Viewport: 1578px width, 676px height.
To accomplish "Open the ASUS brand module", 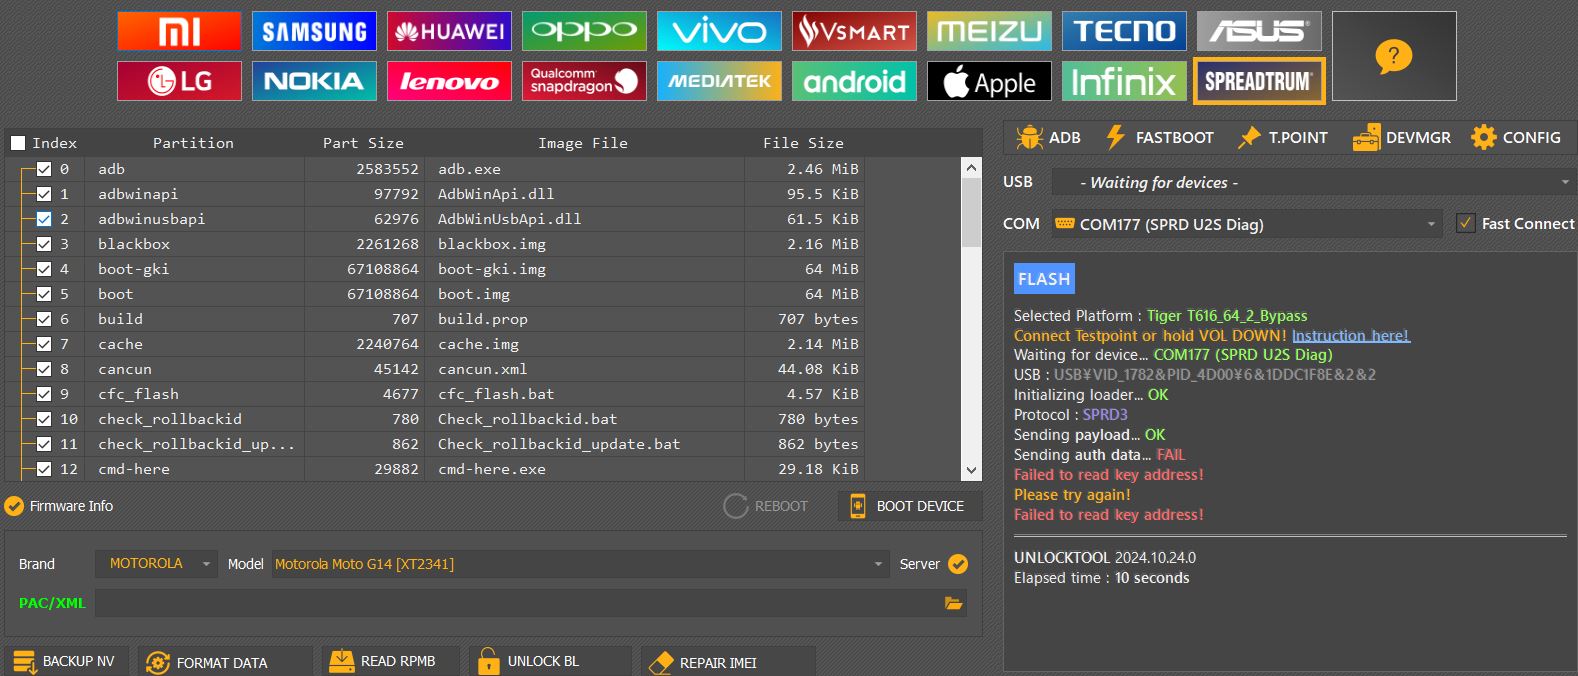I will 1259,31.
